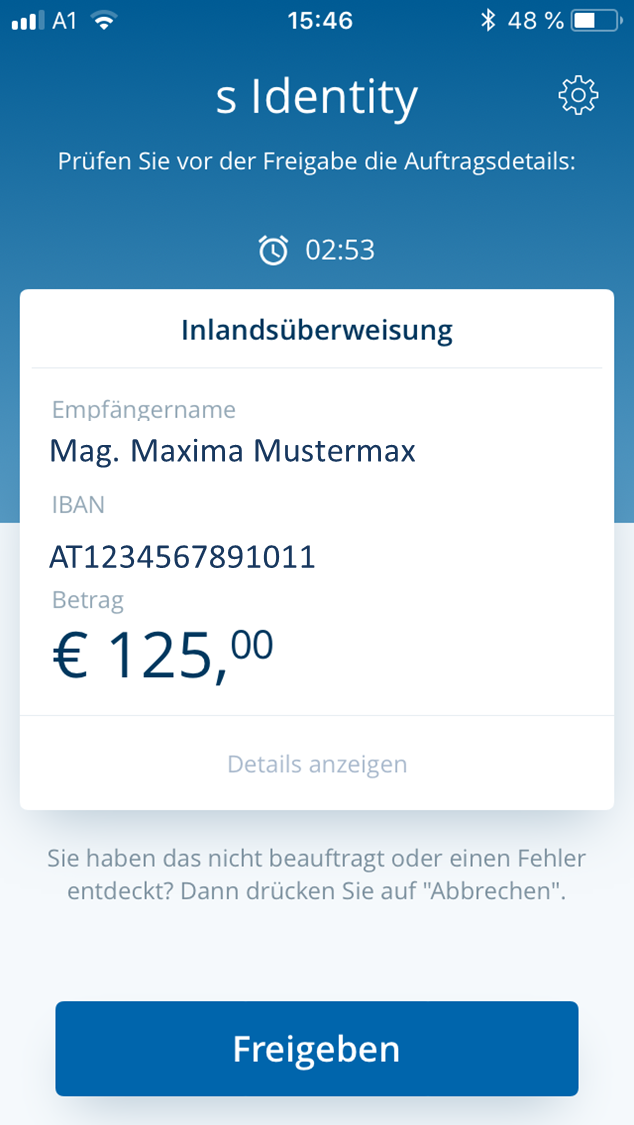This screenshot has width=634, height=1125.
Task: Tap the alarm clock timer icon
Action: [273, 249]
